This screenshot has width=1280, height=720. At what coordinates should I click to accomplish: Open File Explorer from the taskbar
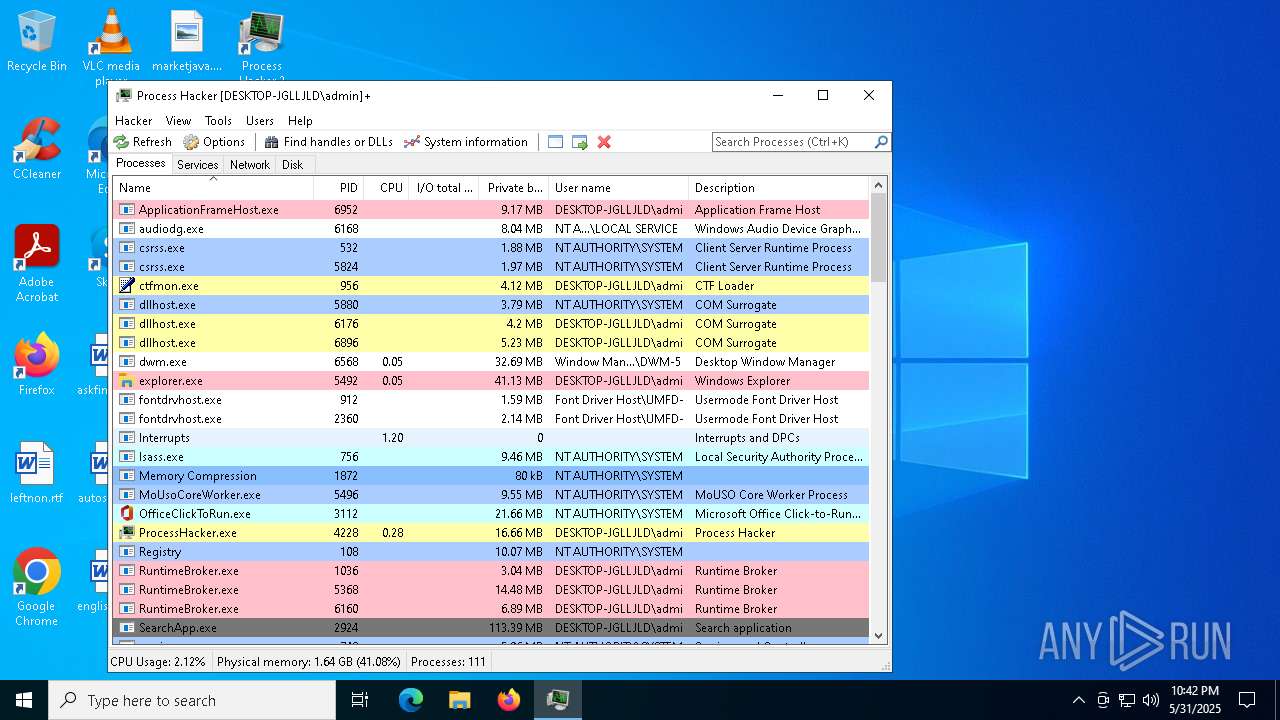click(x=460, y=700)
